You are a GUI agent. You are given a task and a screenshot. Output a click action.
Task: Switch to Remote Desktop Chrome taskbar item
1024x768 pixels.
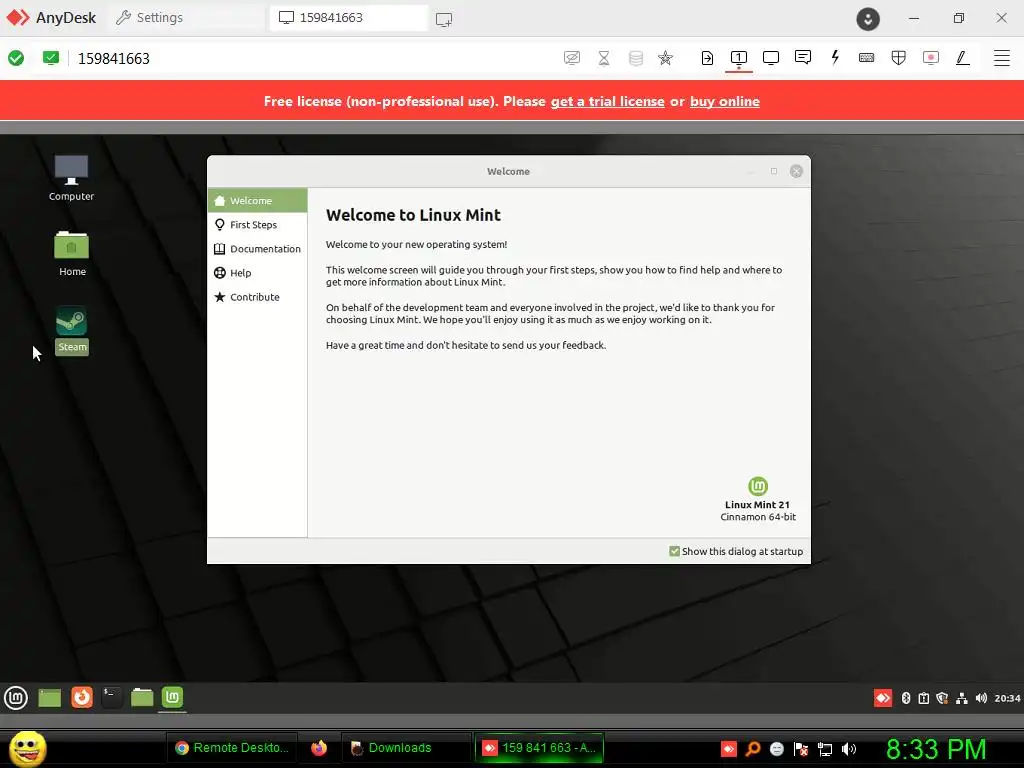[232, 748]
